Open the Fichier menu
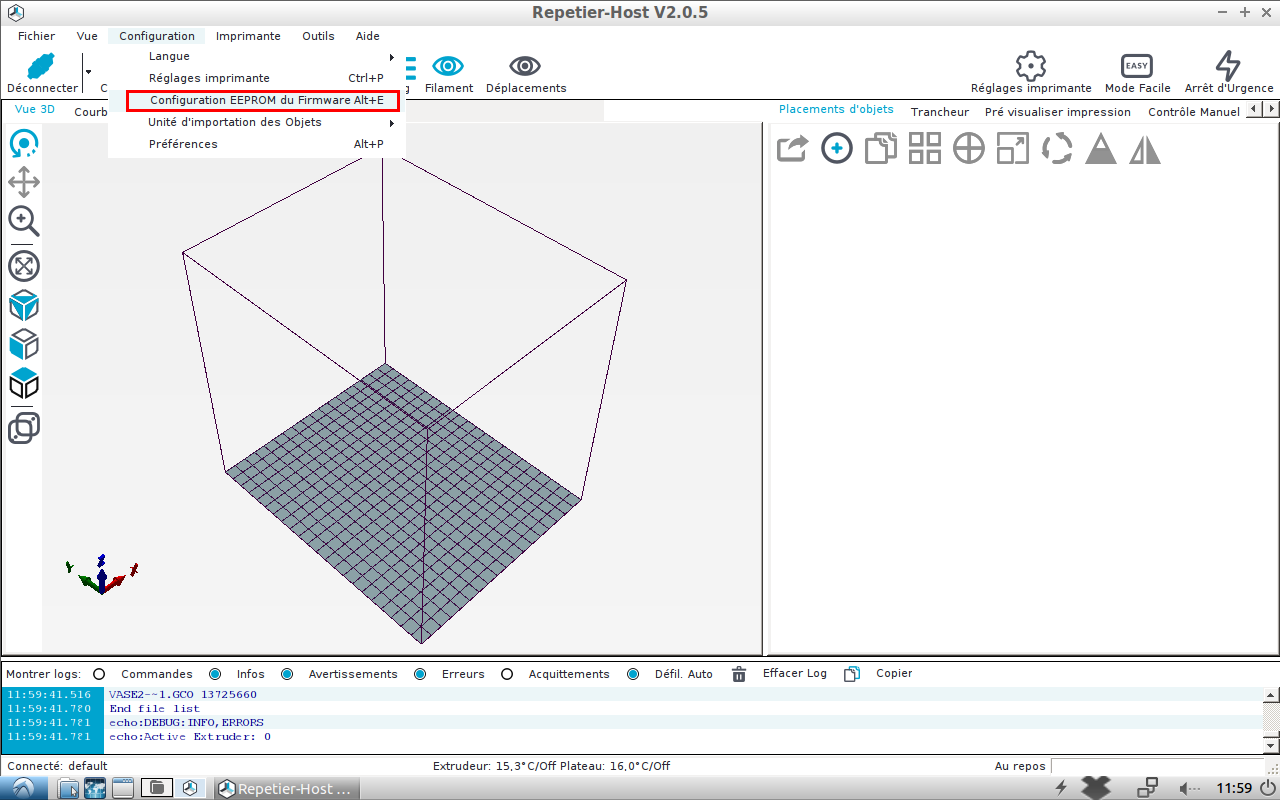Viewport: 1280px width, 800px height. click(x=37, y=36)
